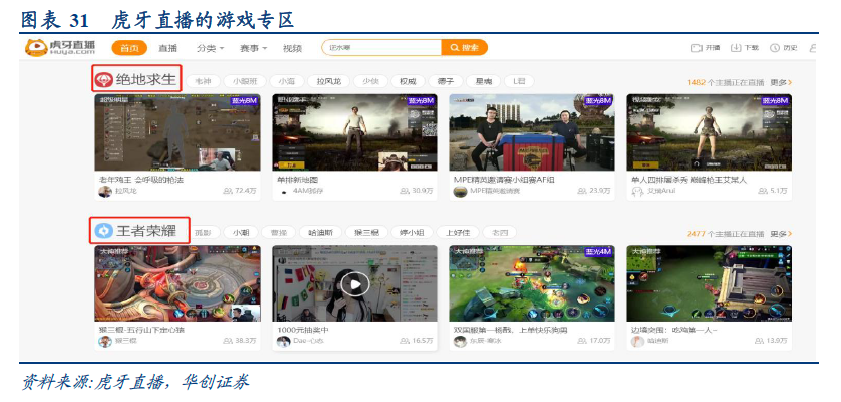Click viewer icon next to 23.9万
Viewport: 841px width, 402px height.
tap(582, 191)
